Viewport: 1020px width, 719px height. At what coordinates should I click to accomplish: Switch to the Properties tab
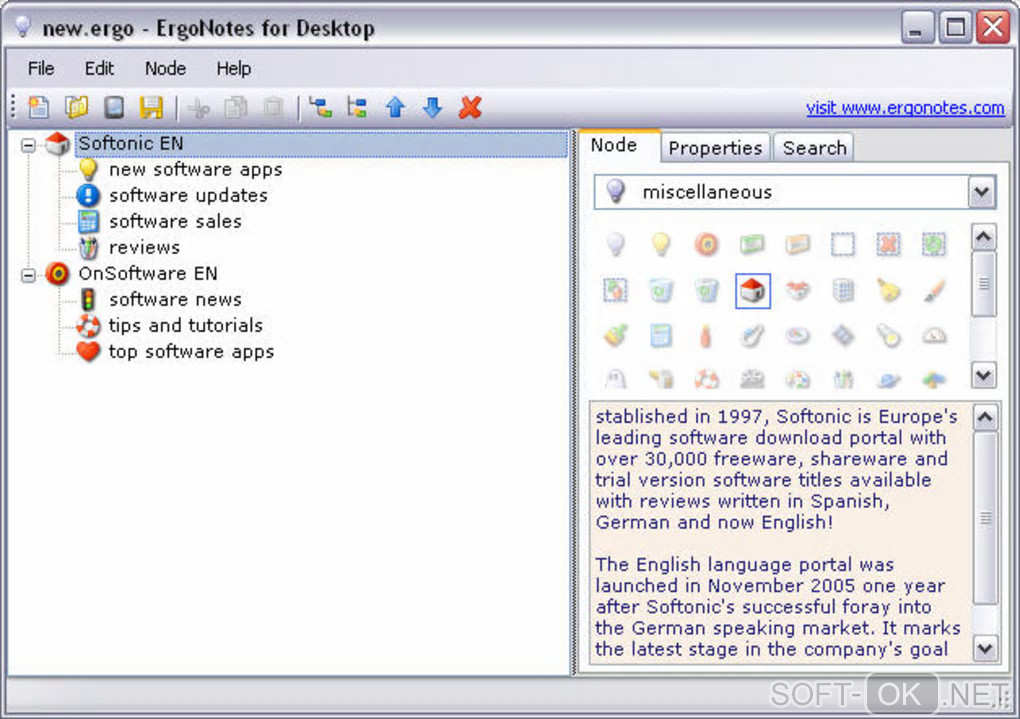tap(716, 148)
